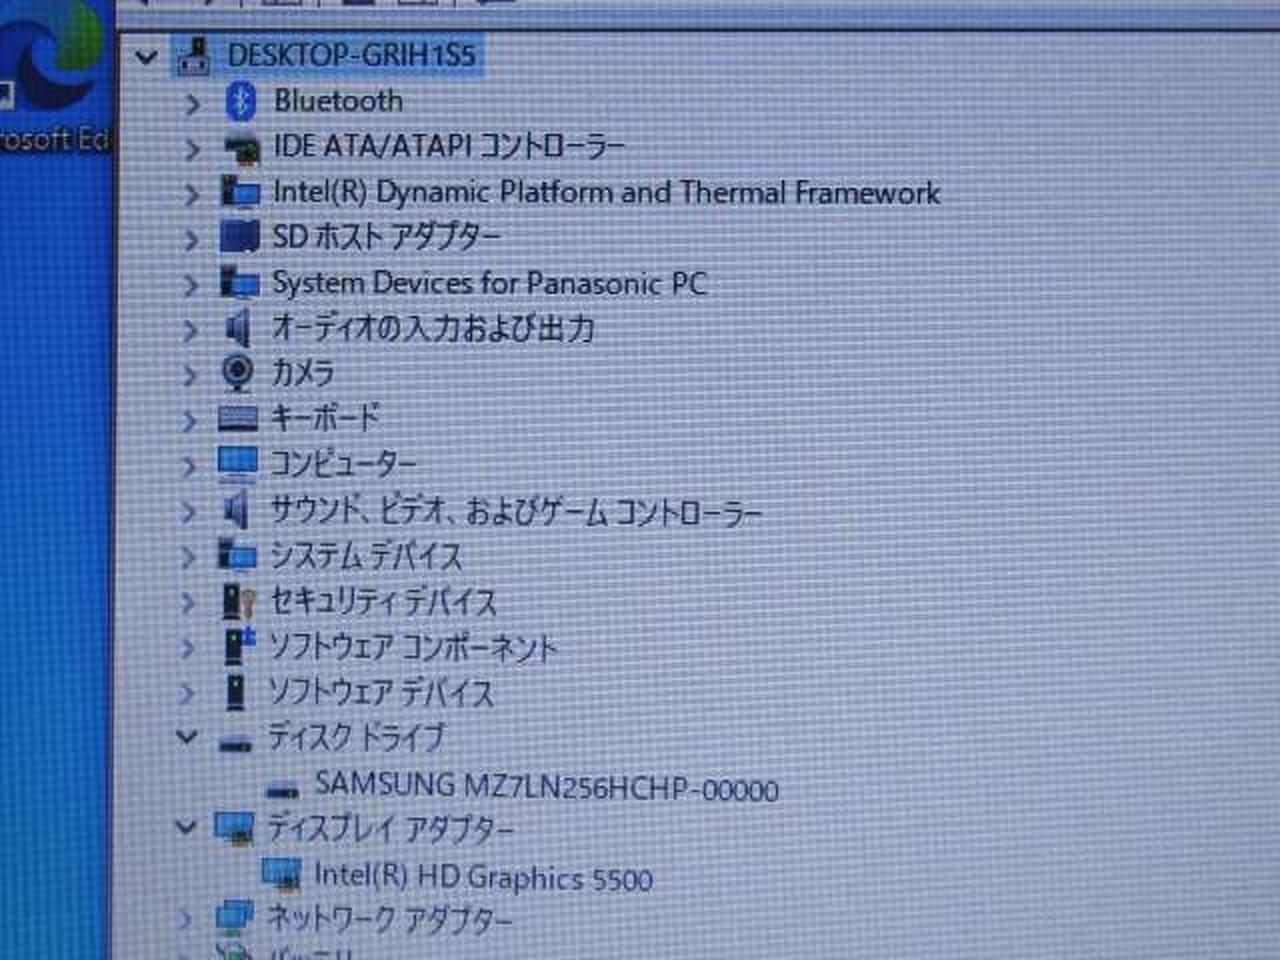Image resolution: width=1280 pixels, height=960 pixels.
Task: Click the Bluetooth category icon
Action: coord(240,101)
